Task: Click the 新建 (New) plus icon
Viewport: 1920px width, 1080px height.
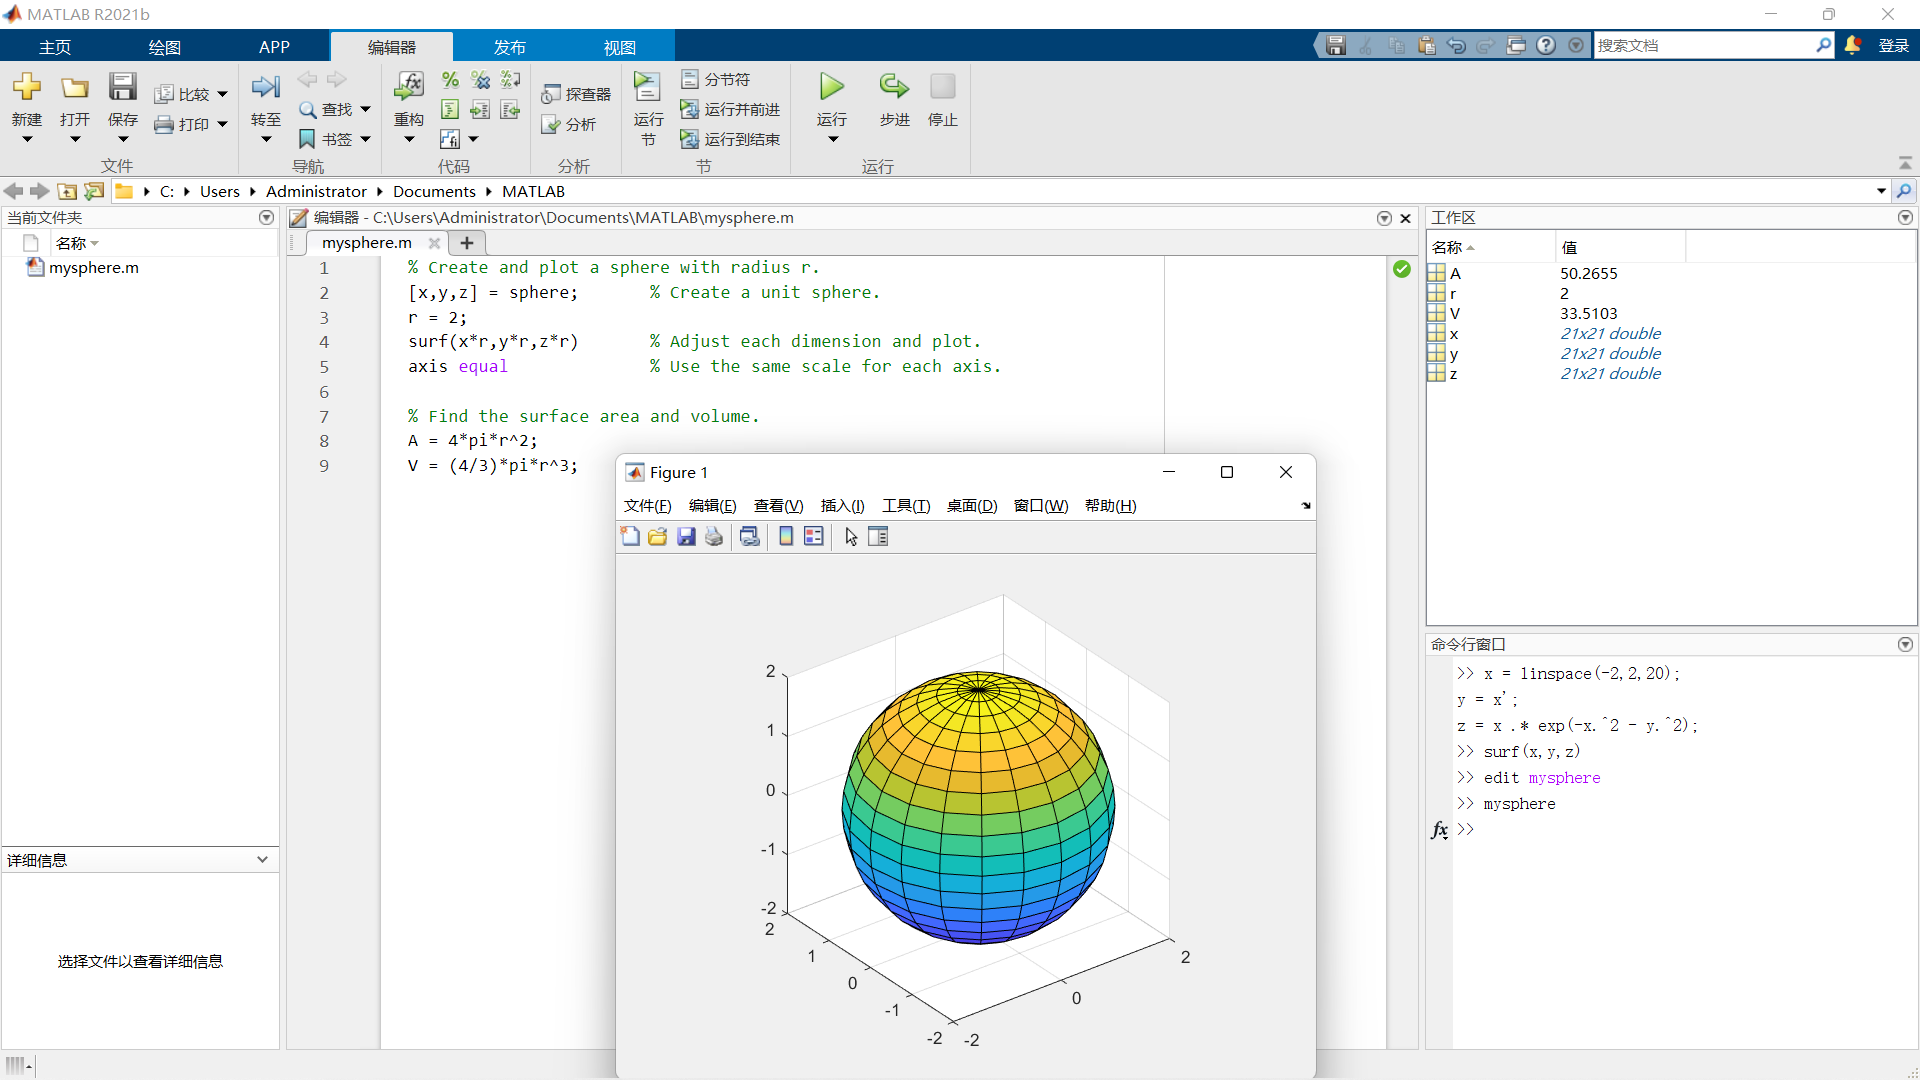Action: pos(27,87)
